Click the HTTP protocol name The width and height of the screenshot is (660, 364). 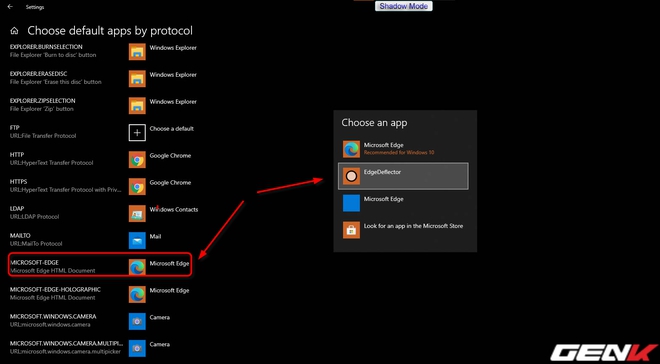tap(17, 155)
